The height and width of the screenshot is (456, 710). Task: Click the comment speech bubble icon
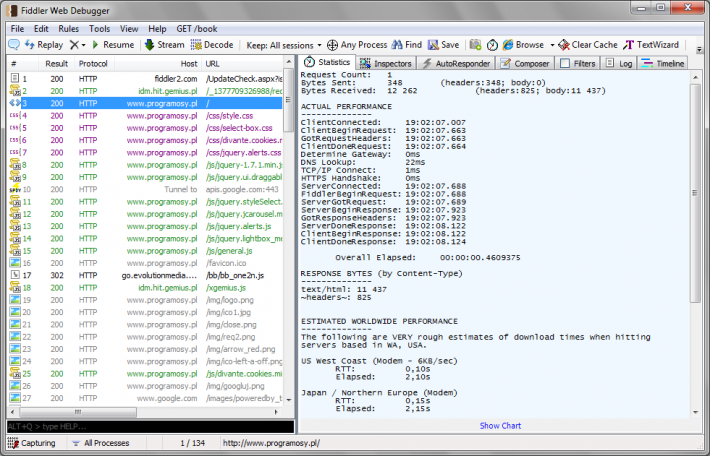coord(14,45)
